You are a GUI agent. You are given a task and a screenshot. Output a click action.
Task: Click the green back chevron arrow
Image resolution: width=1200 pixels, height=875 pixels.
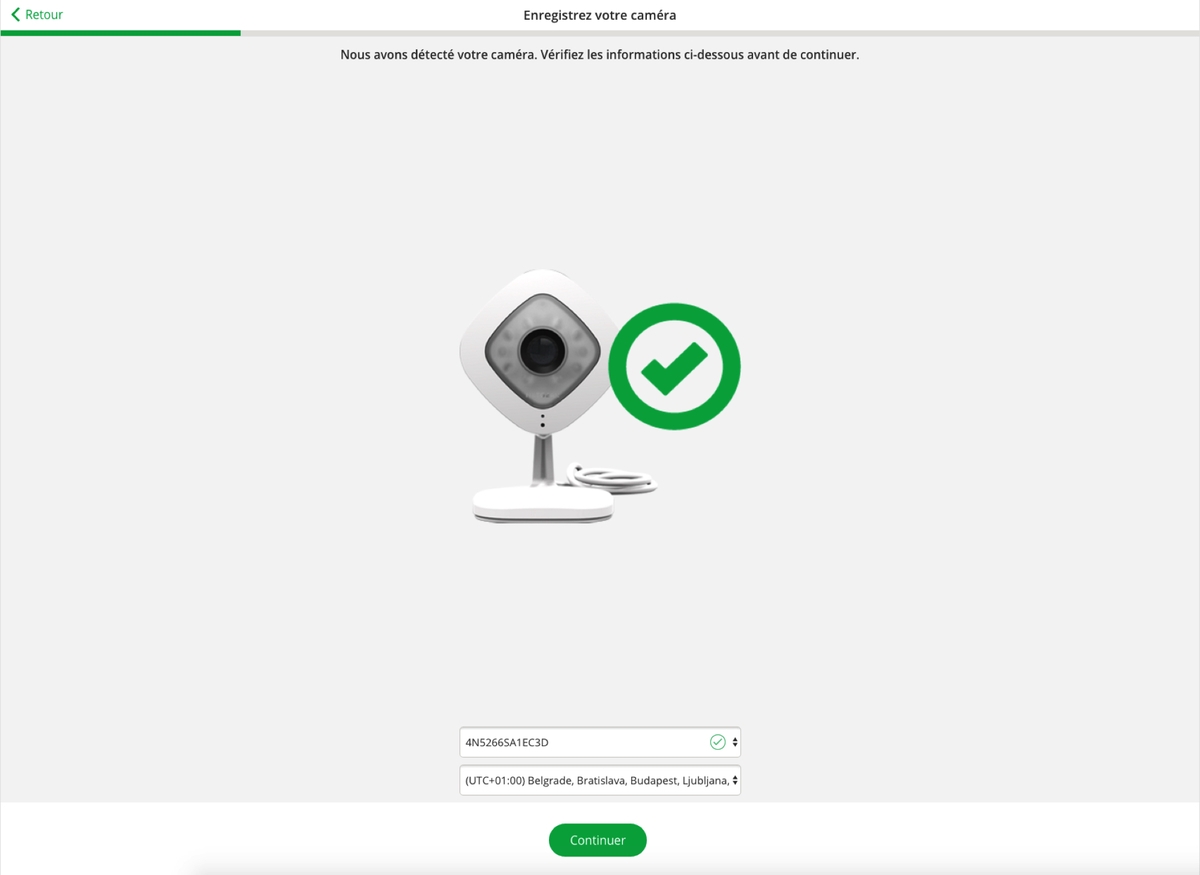pos(15,15)
